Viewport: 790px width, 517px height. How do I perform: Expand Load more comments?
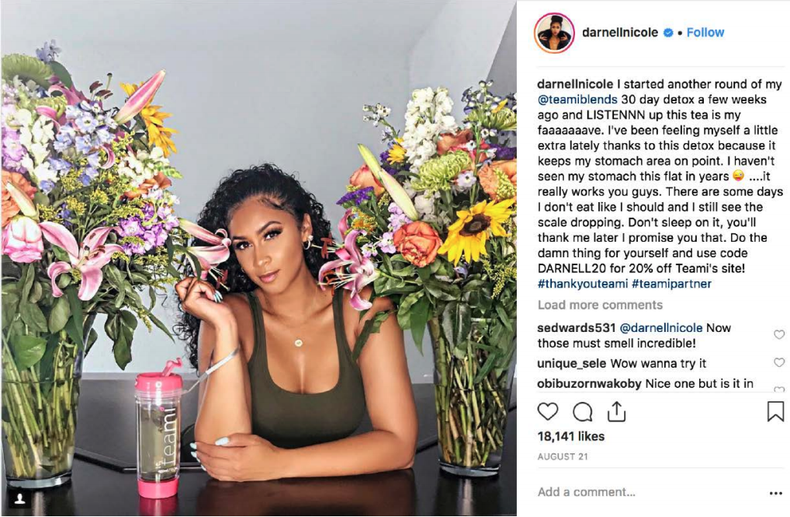click(x=600, y=305)
